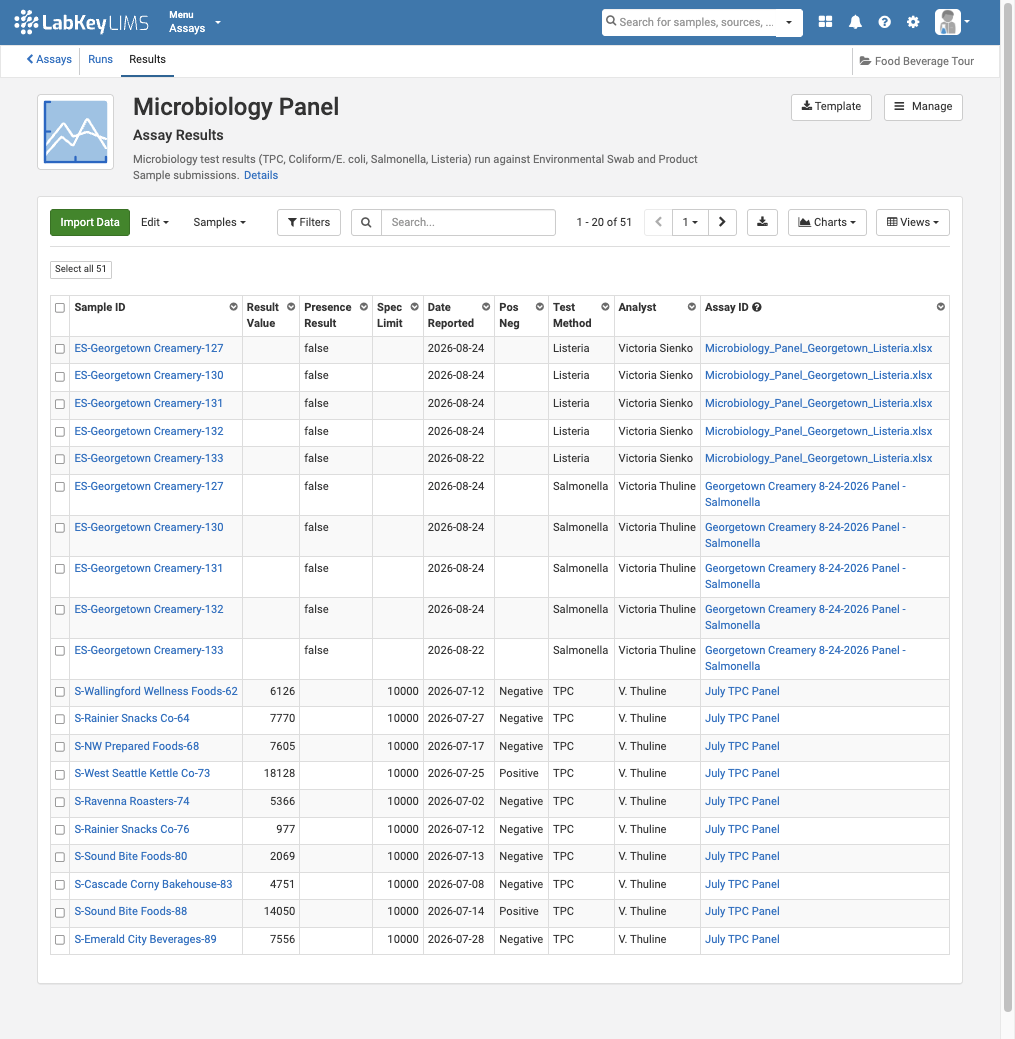This screenshot has width=1015, height=1039.
Task: Open the page number dropdown
Action: [x=690, y=223]
